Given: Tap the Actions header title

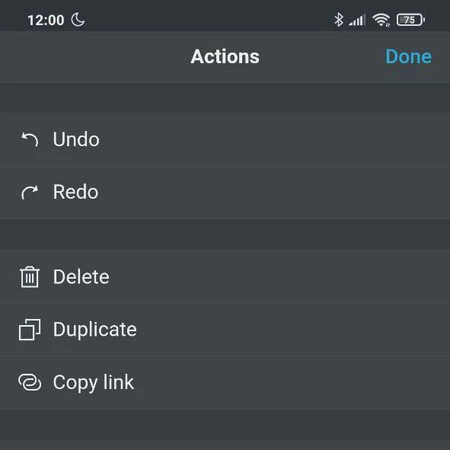Looking at the screenshot, I should (225, 56).
